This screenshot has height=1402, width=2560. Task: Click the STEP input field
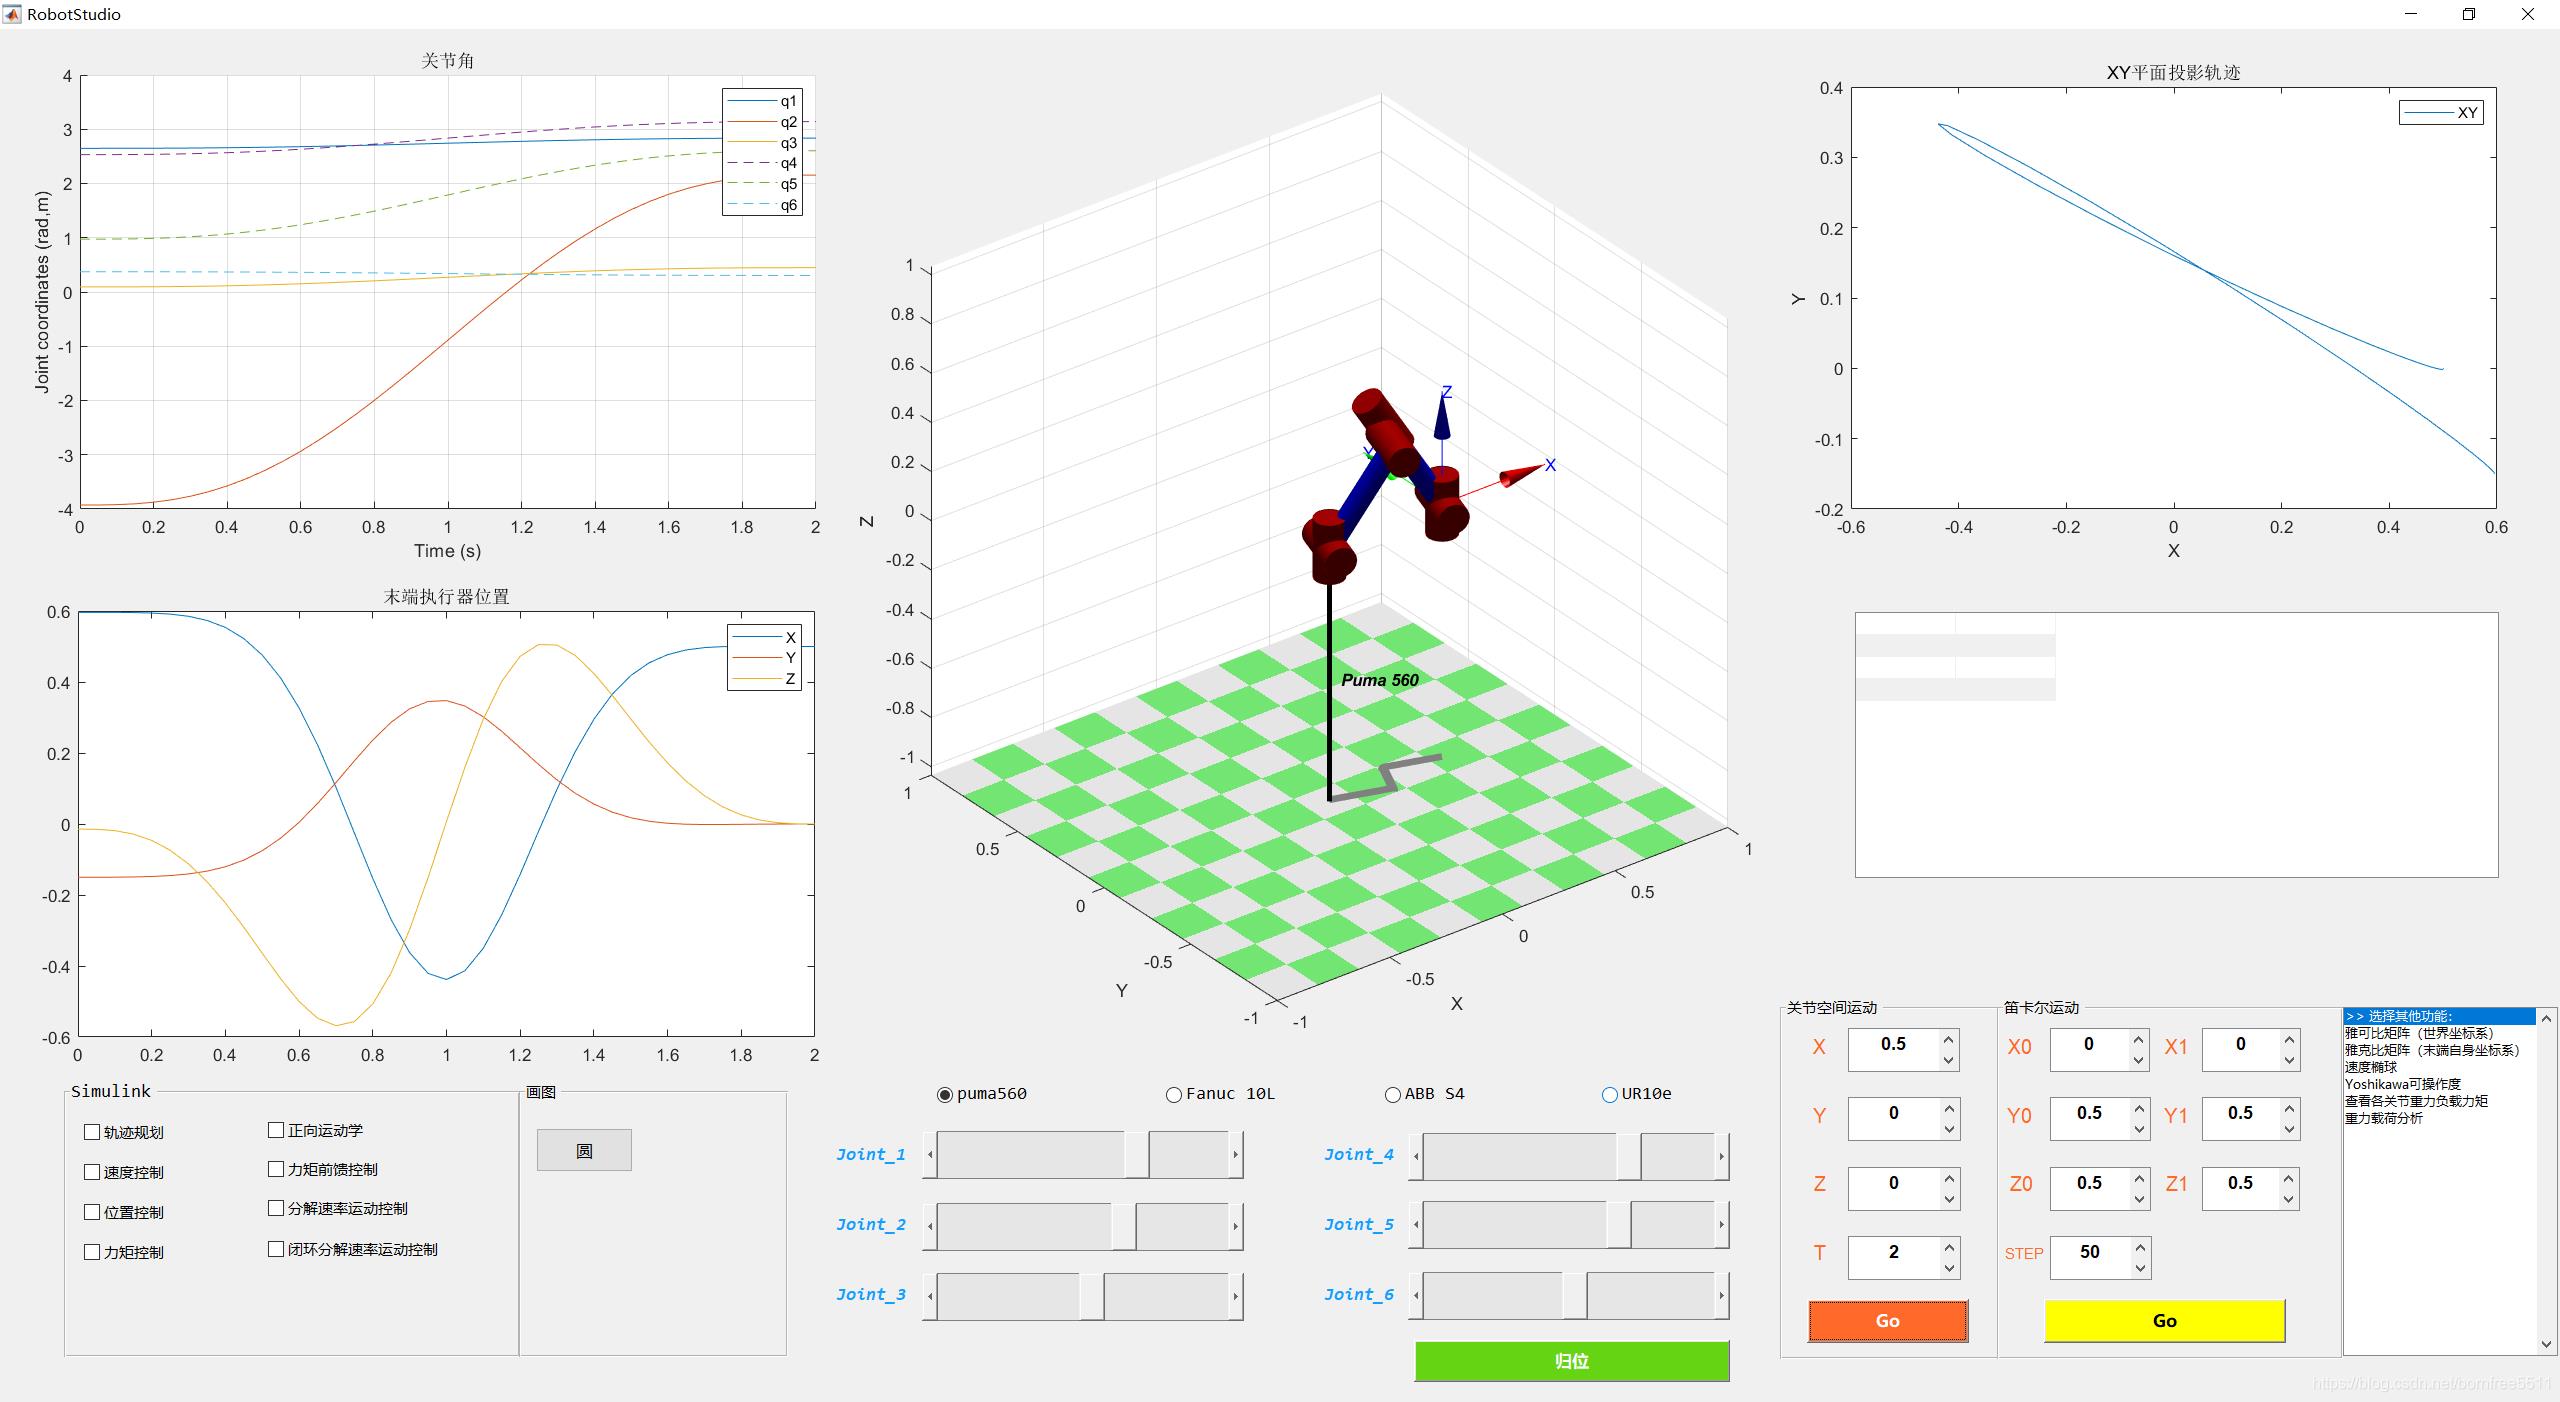pos(2089,1258)
